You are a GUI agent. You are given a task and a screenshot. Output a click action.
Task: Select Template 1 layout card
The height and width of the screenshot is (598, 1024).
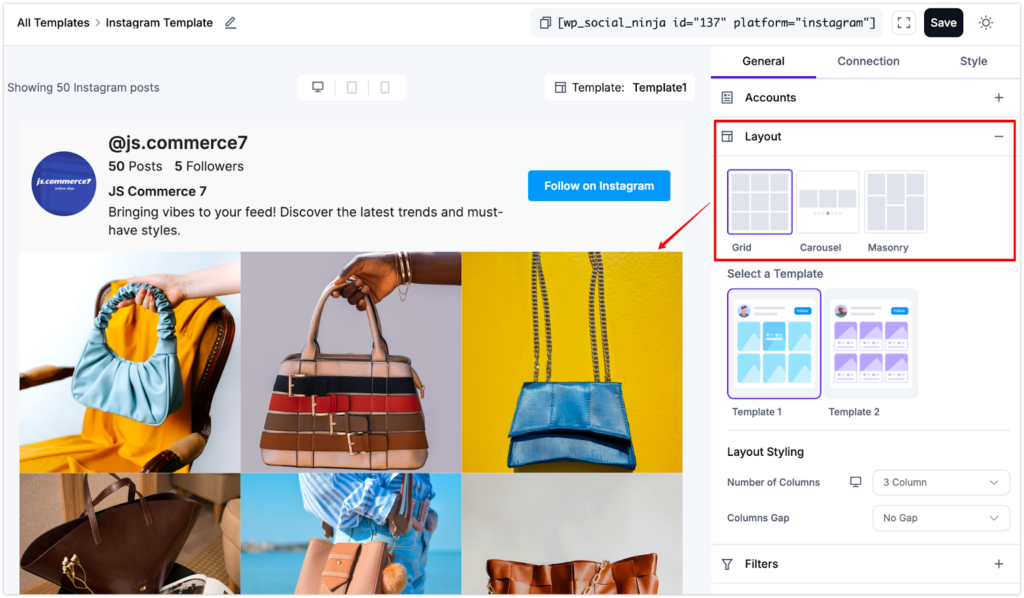pos(772,343)
